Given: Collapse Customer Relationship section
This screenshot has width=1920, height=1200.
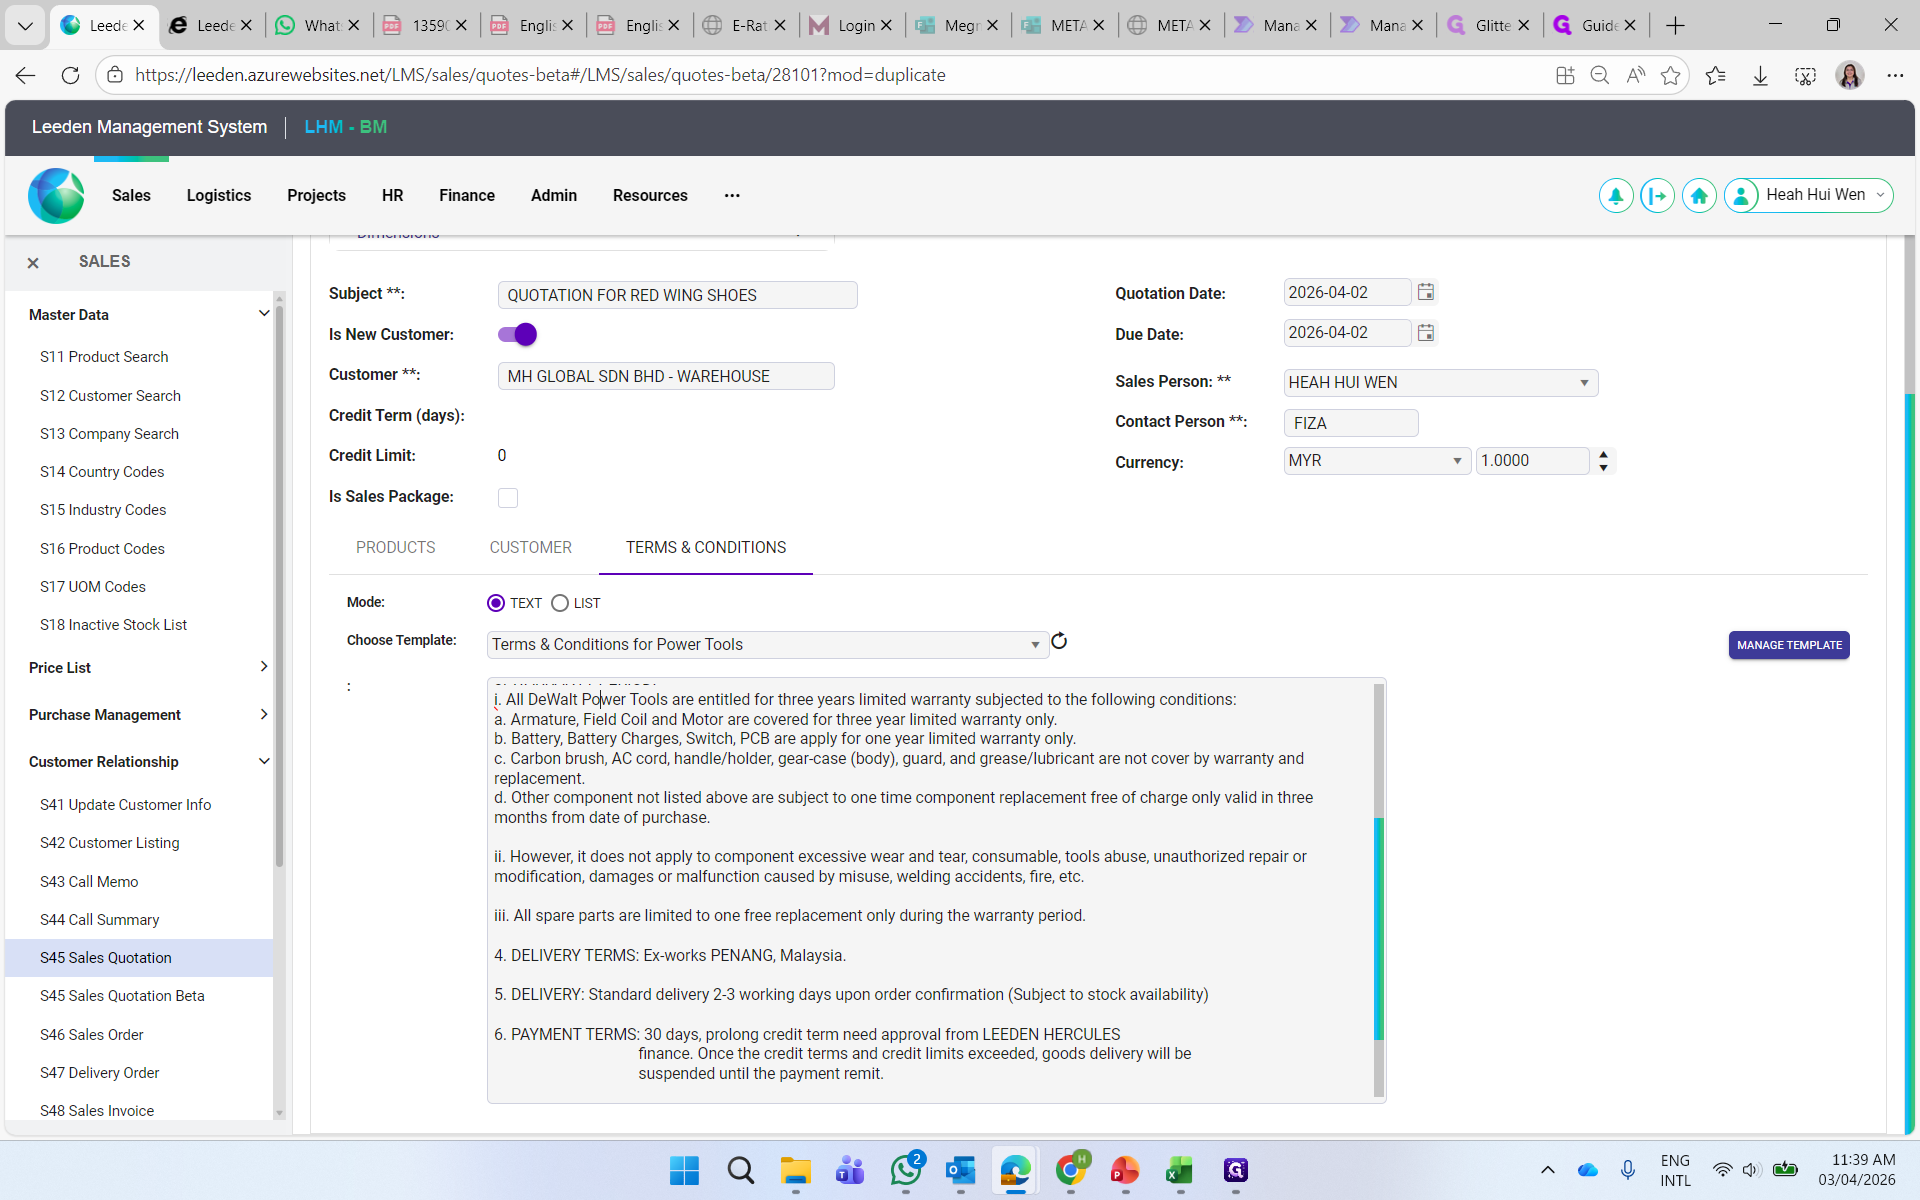Looking at the screenshot, I should [264, 762].
